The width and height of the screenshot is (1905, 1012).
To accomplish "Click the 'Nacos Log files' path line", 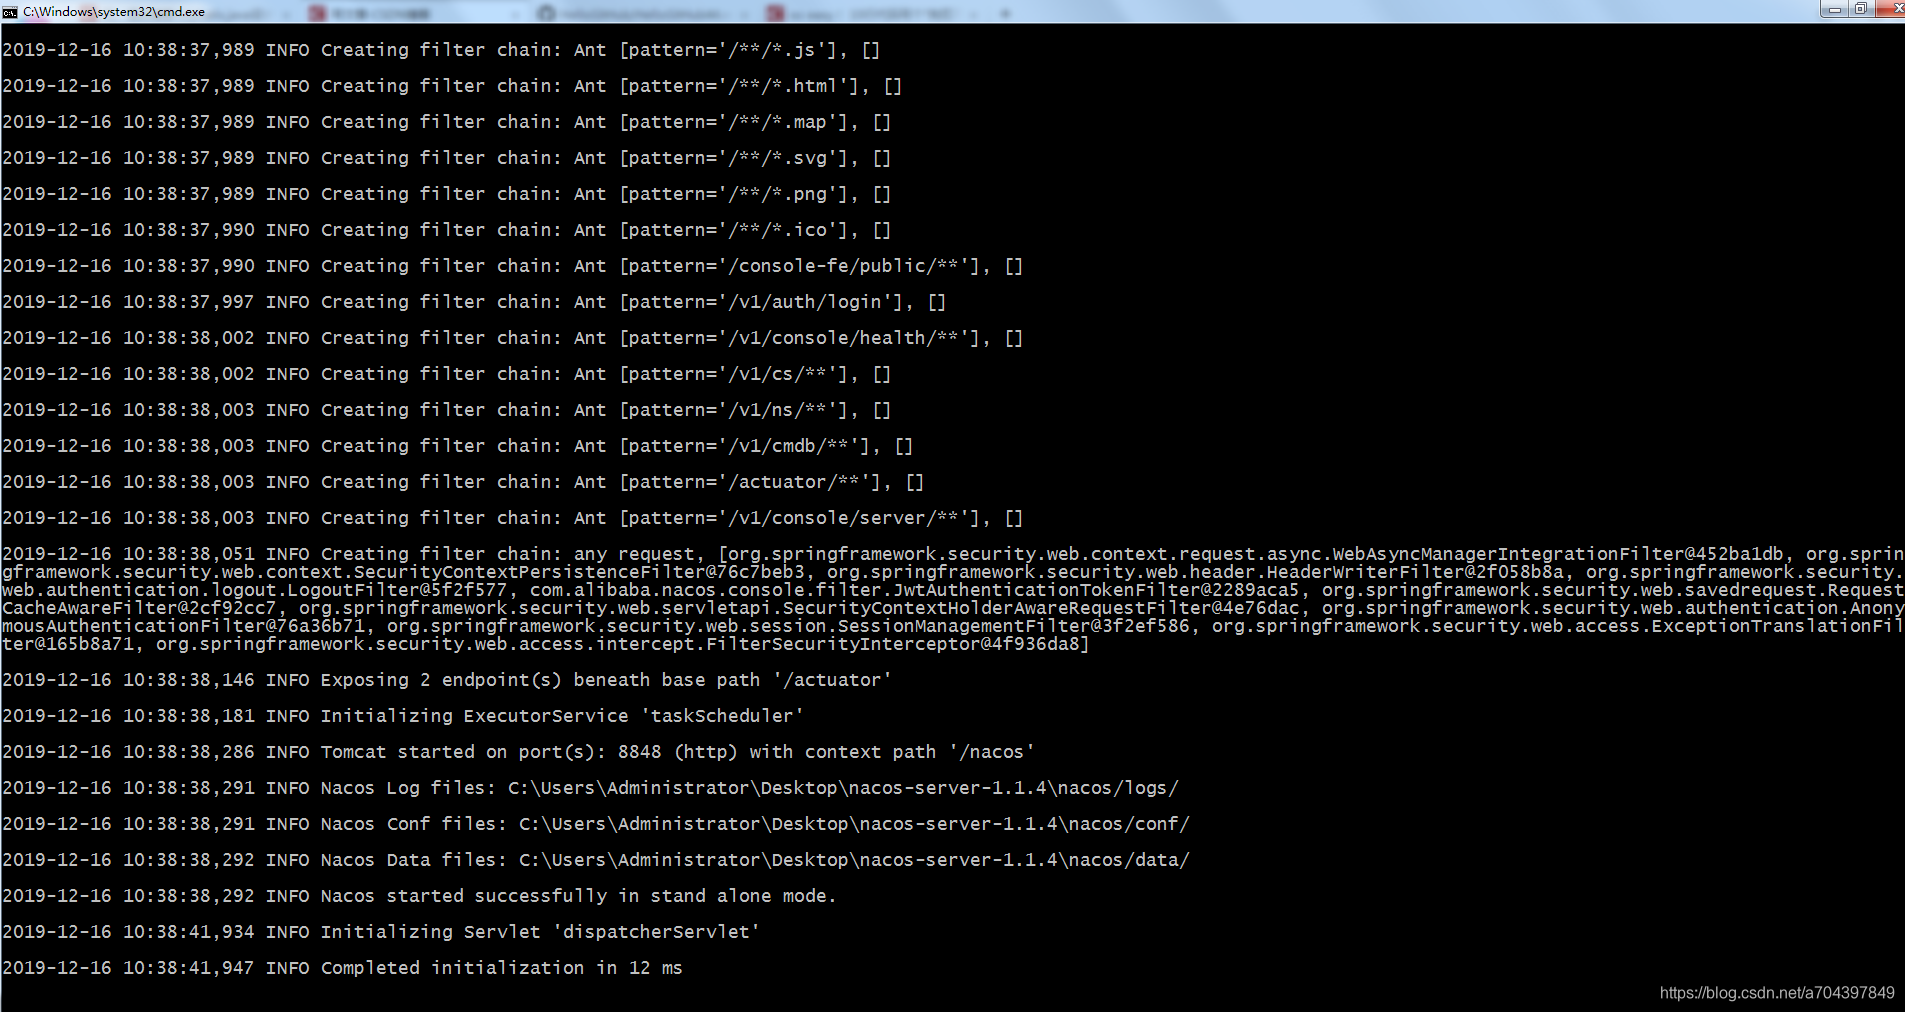I will pyautogui.click(x=590, y=788).
